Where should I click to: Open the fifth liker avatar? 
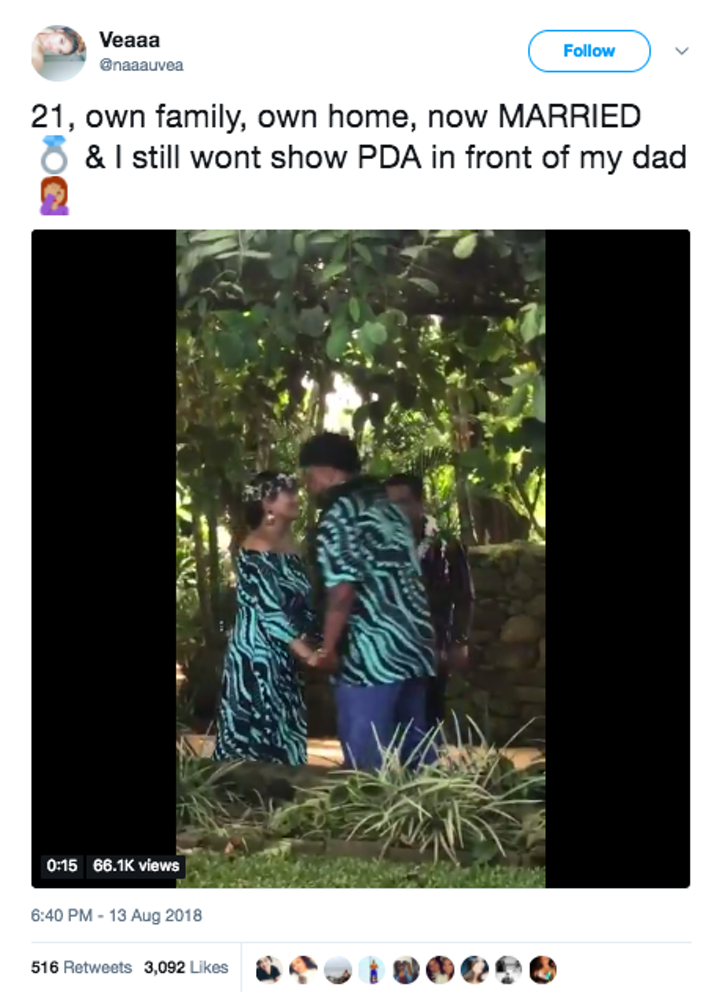point(405,969)
